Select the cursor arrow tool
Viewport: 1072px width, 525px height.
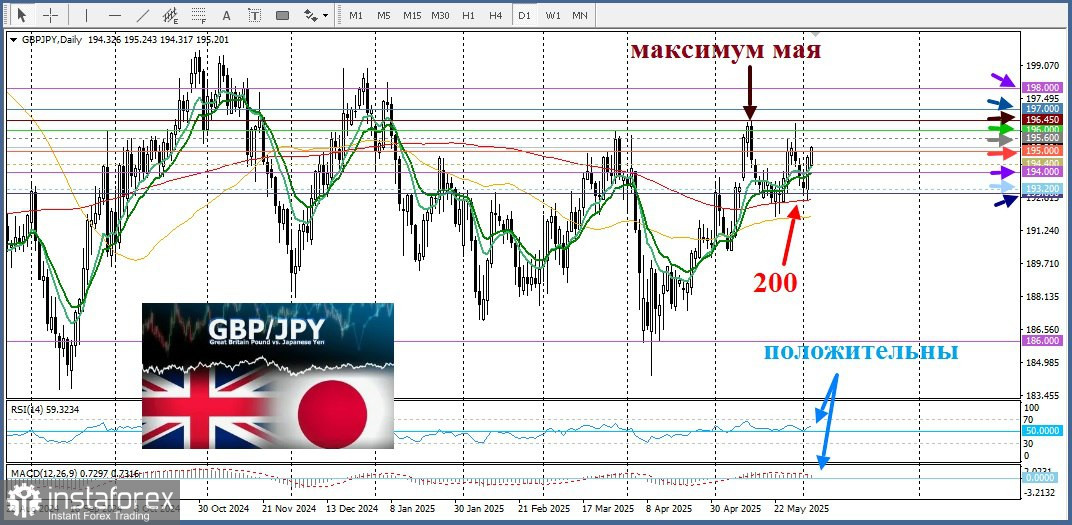click(x=23, y=14)
